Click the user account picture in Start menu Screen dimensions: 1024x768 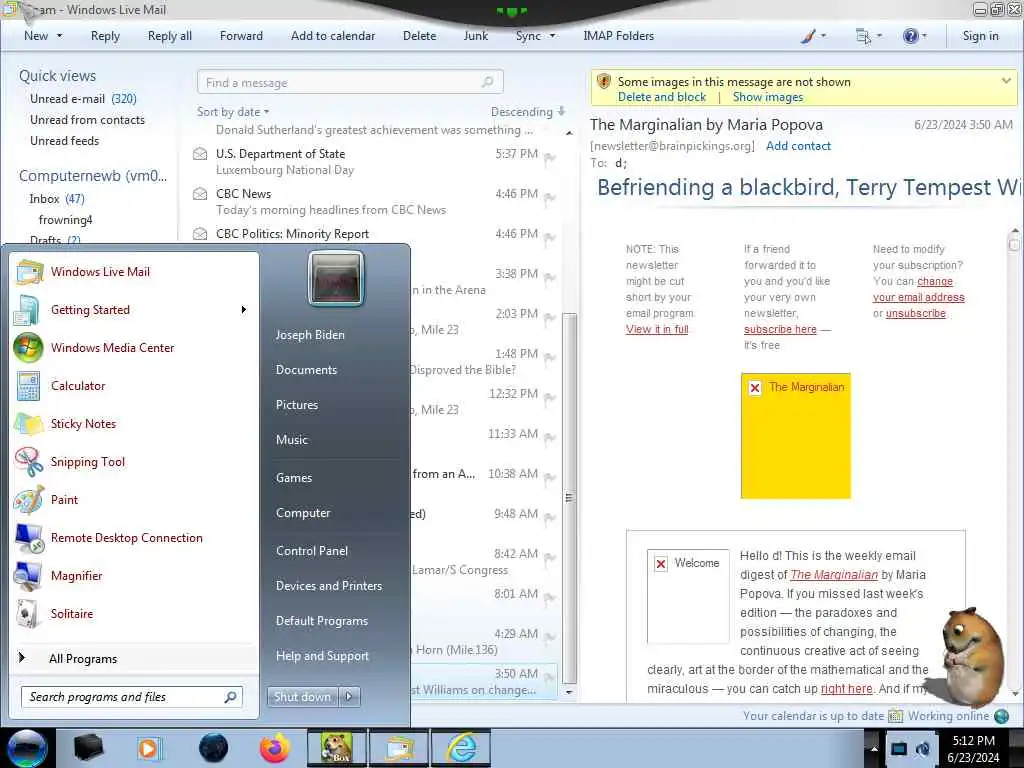click(336, 278)
